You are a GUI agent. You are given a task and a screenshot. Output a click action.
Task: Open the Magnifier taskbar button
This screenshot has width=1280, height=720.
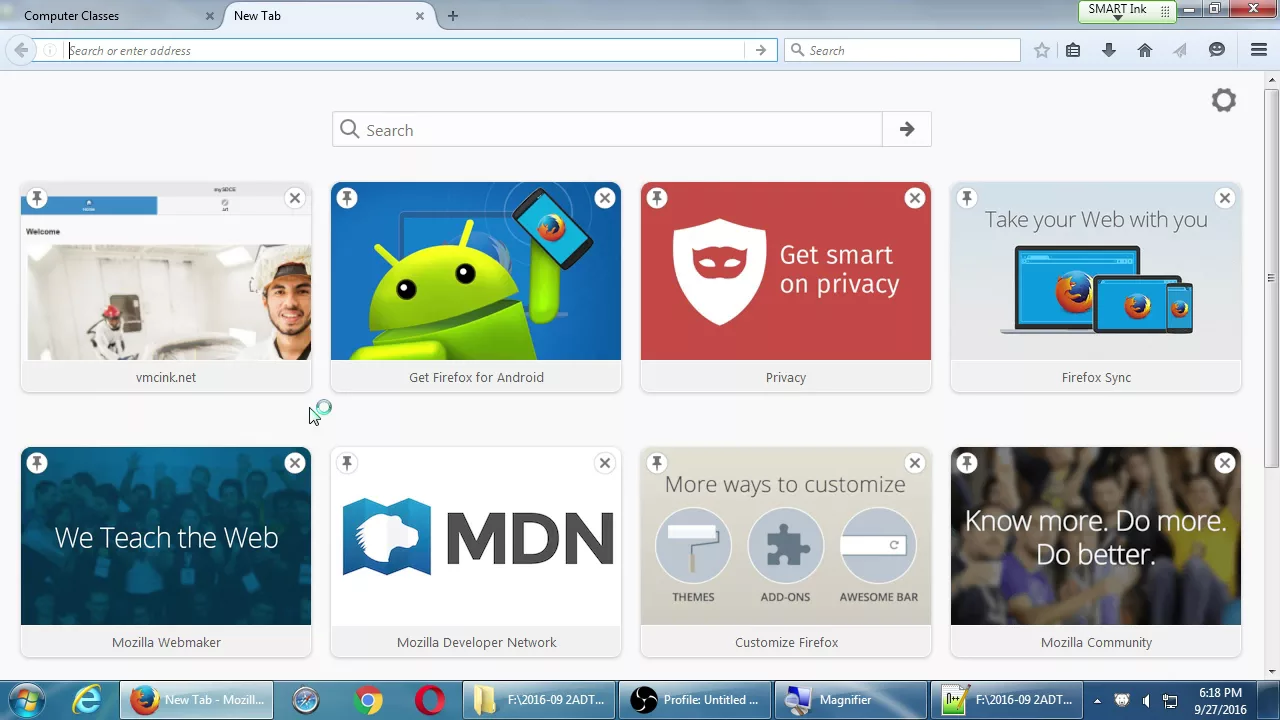tap(851, 700)
